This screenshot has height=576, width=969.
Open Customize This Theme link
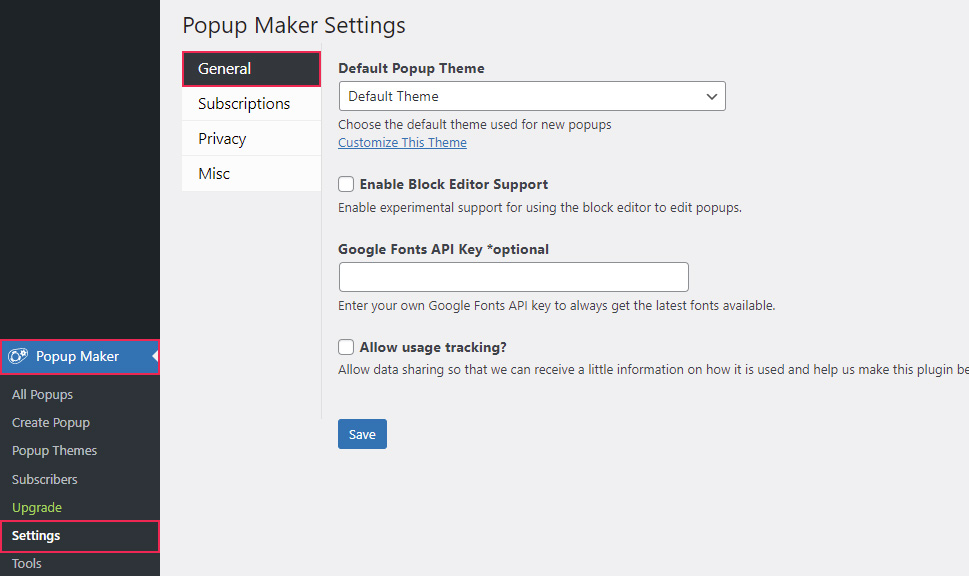coord(402,142)
